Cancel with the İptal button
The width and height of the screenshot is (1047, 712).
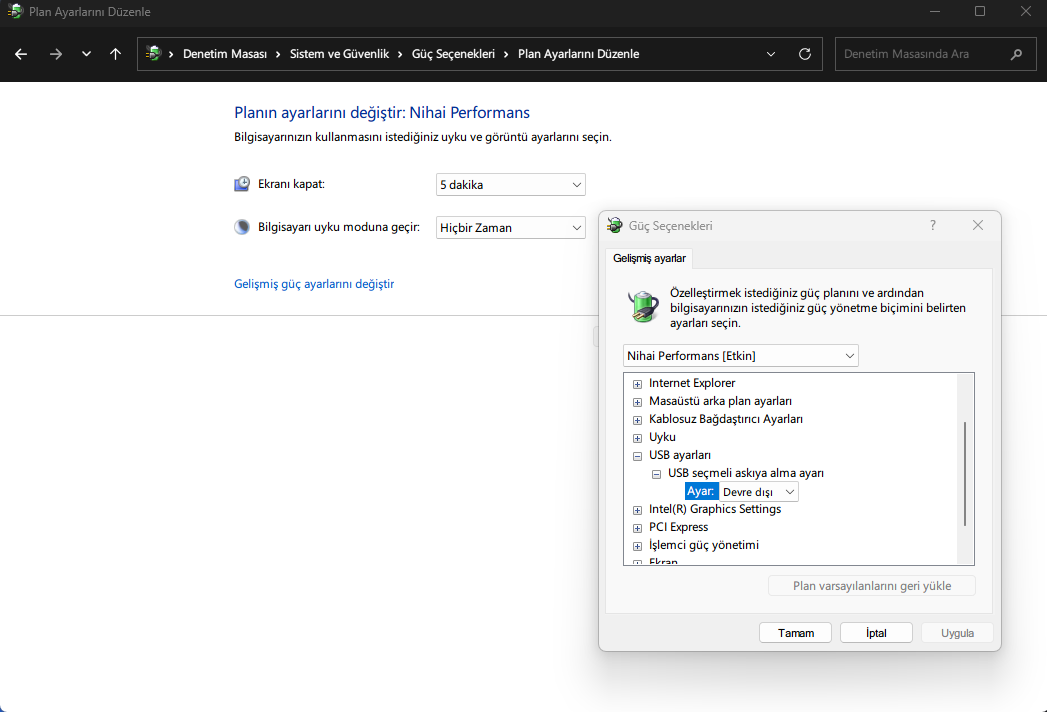(876, 633)
